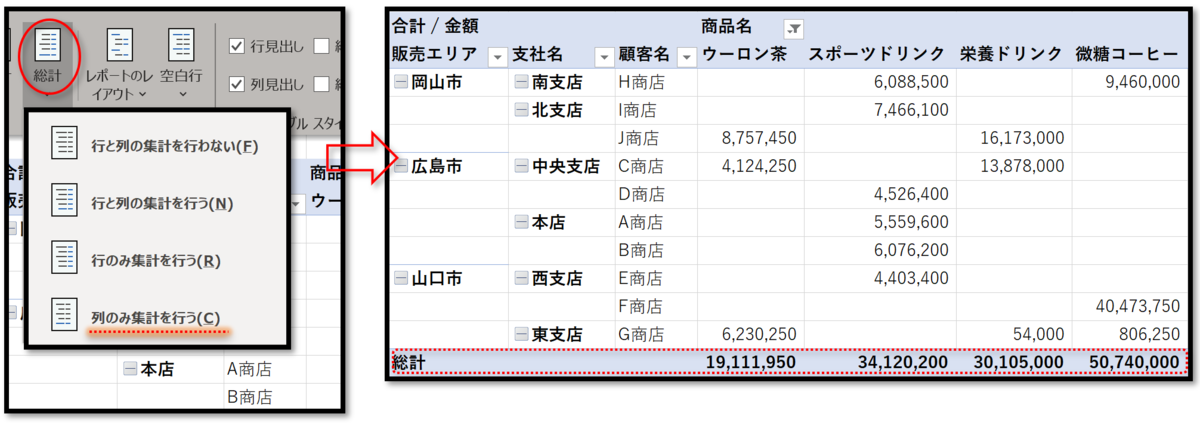Viewport: 1200px width, 423px height.
Task: Open the レポートのレイアウト ribbon dropdown
Action: coord(119,64)
